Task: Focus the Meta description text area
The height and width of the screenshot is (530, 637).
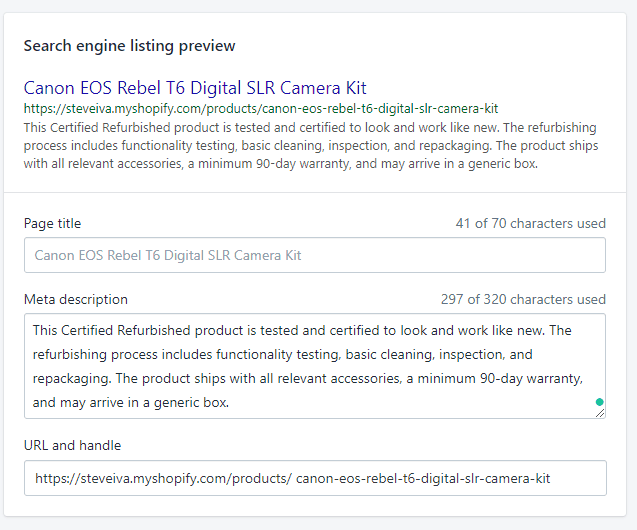Action: point(315,366)
